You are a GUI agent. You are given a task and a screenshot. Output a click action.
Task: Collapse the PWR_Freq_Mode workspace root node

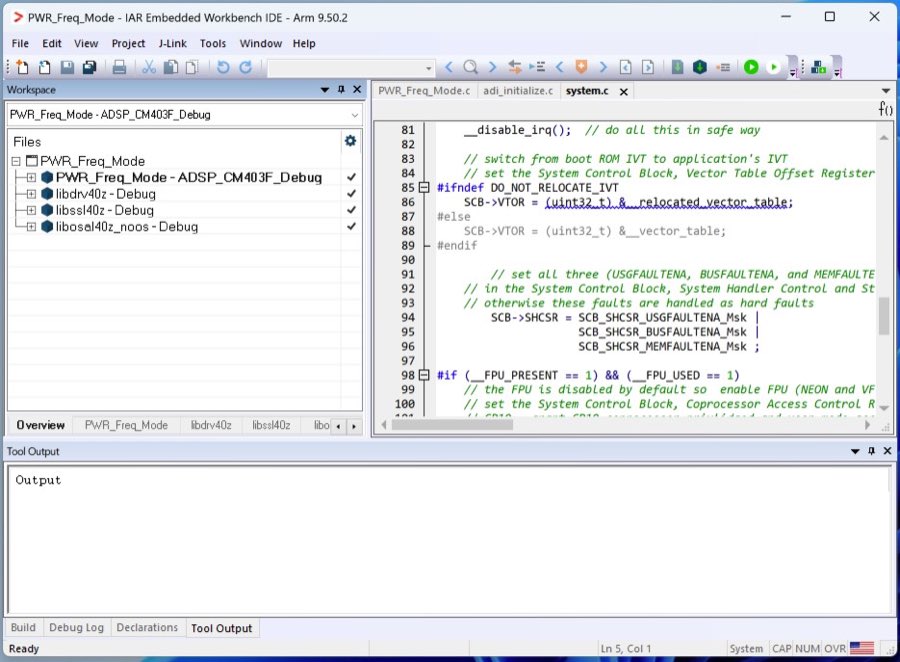(16, 161)
